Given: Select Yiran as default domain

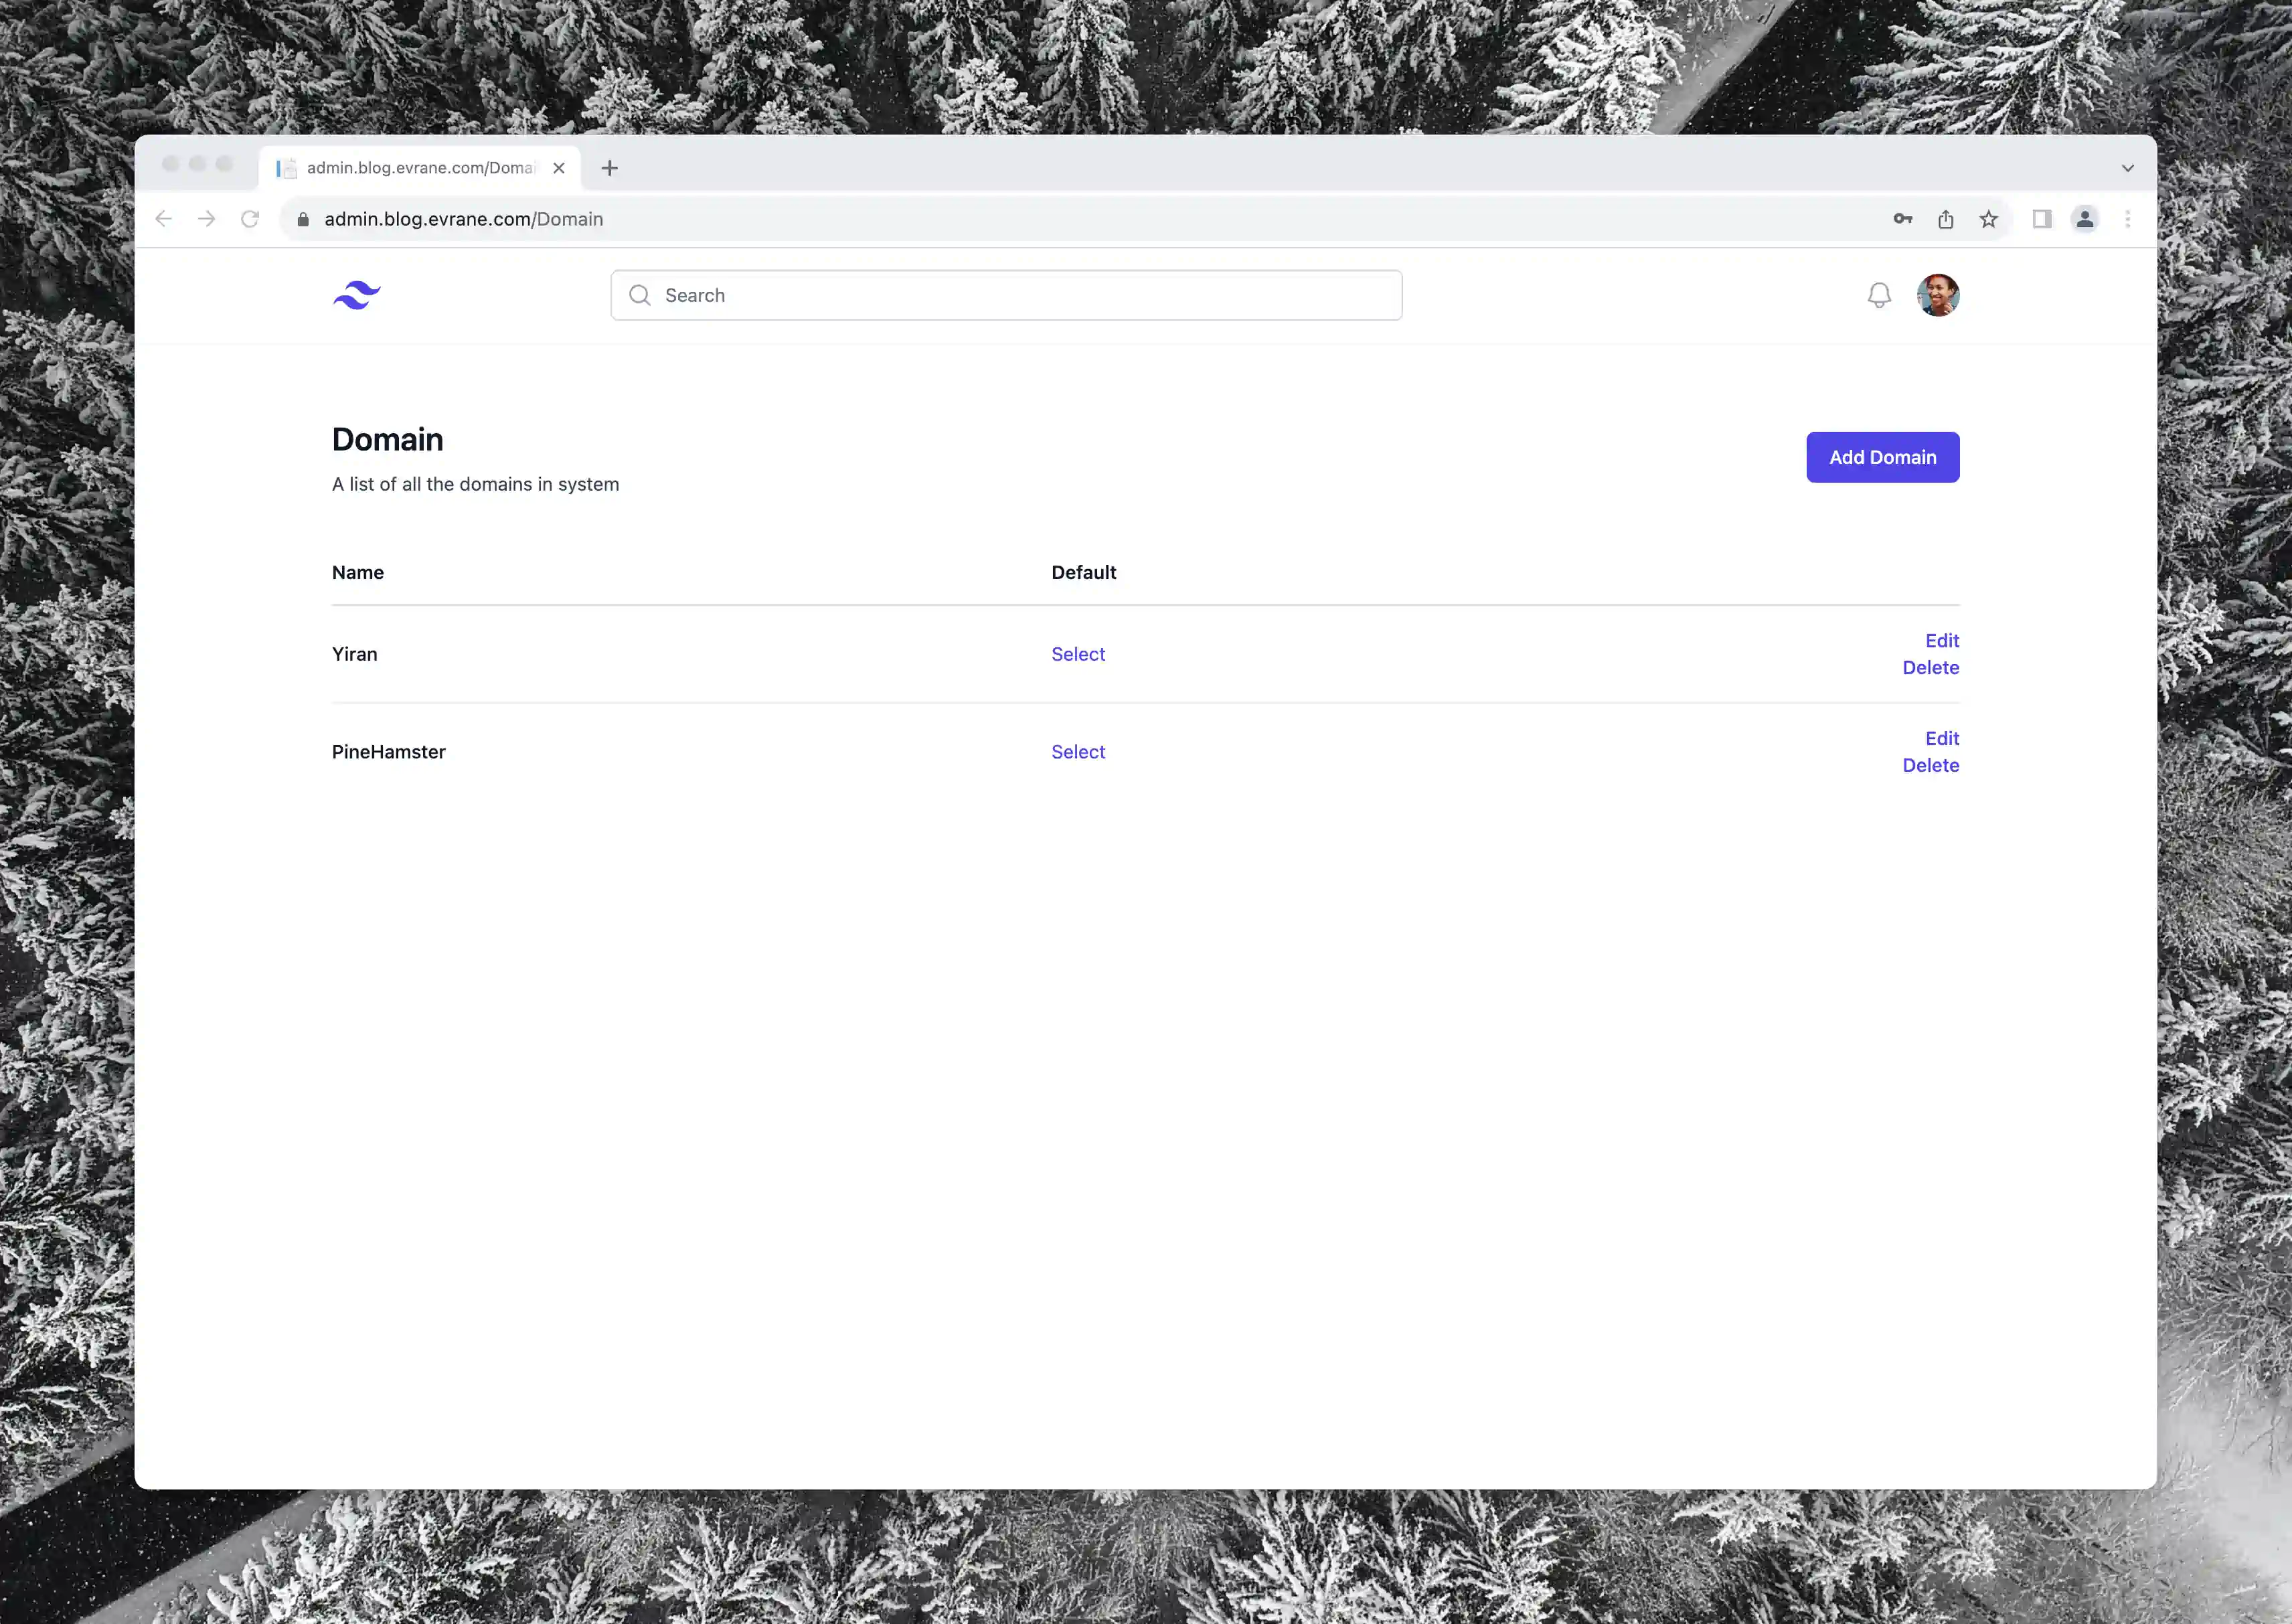Looking at the screenshot, I should pyautogui.click(x=1077, y=654).
